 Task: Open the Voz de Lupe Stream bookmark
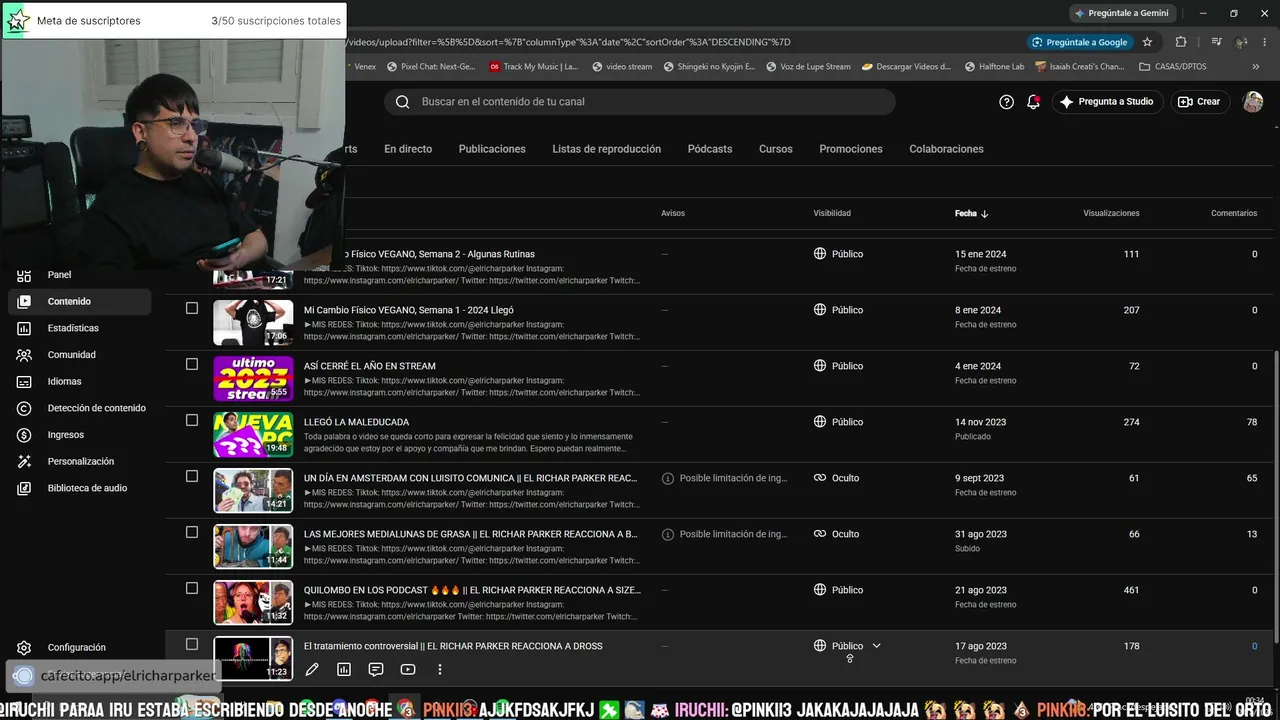(x=808, y=67)
